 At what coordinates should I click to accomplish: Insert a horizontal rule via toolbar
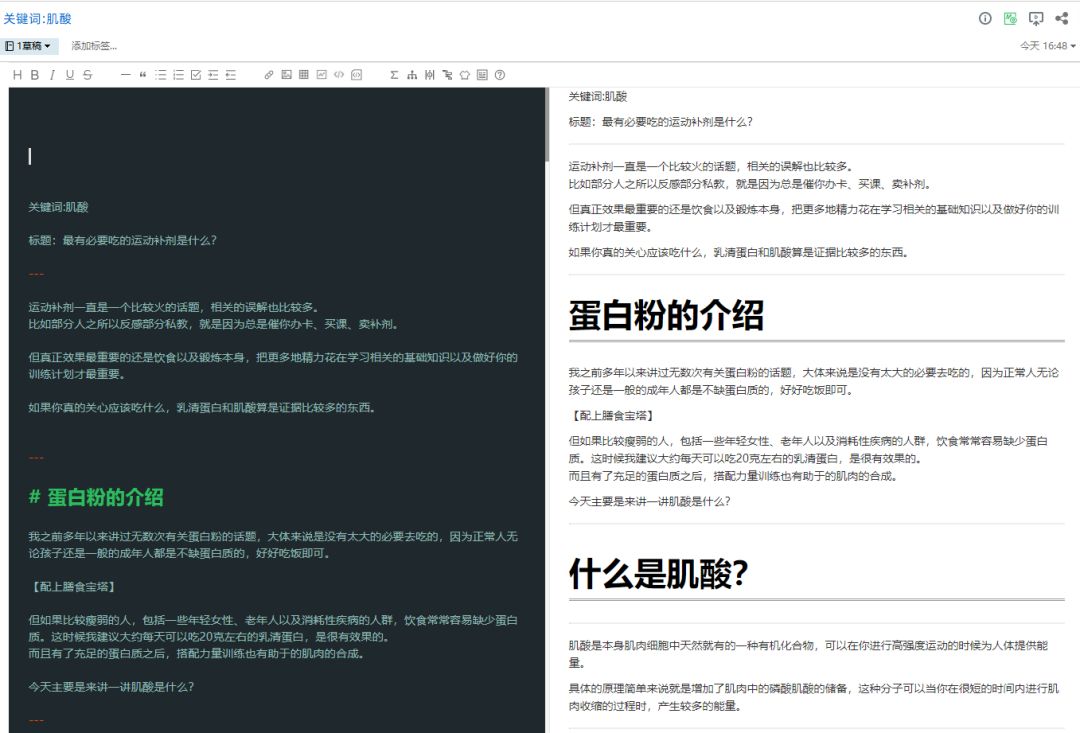coord(125,75)
